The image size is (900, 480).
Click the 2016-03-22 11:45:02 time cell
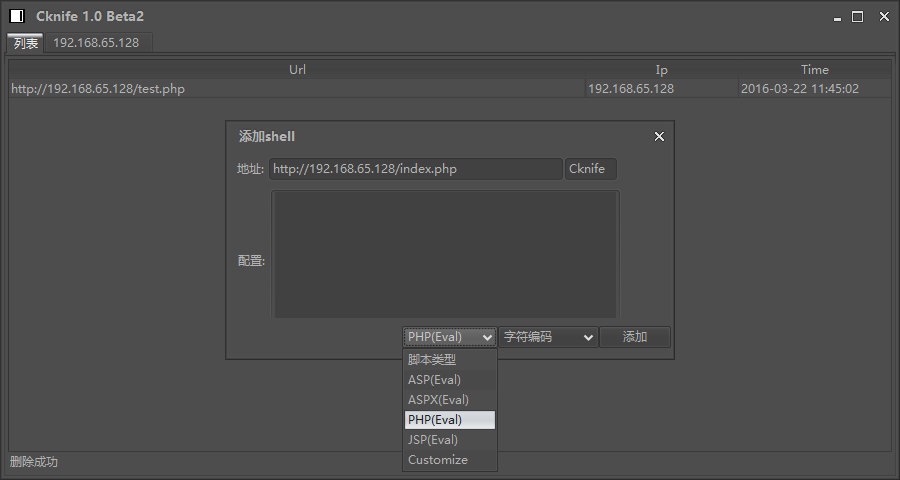(x=814, y=89)
